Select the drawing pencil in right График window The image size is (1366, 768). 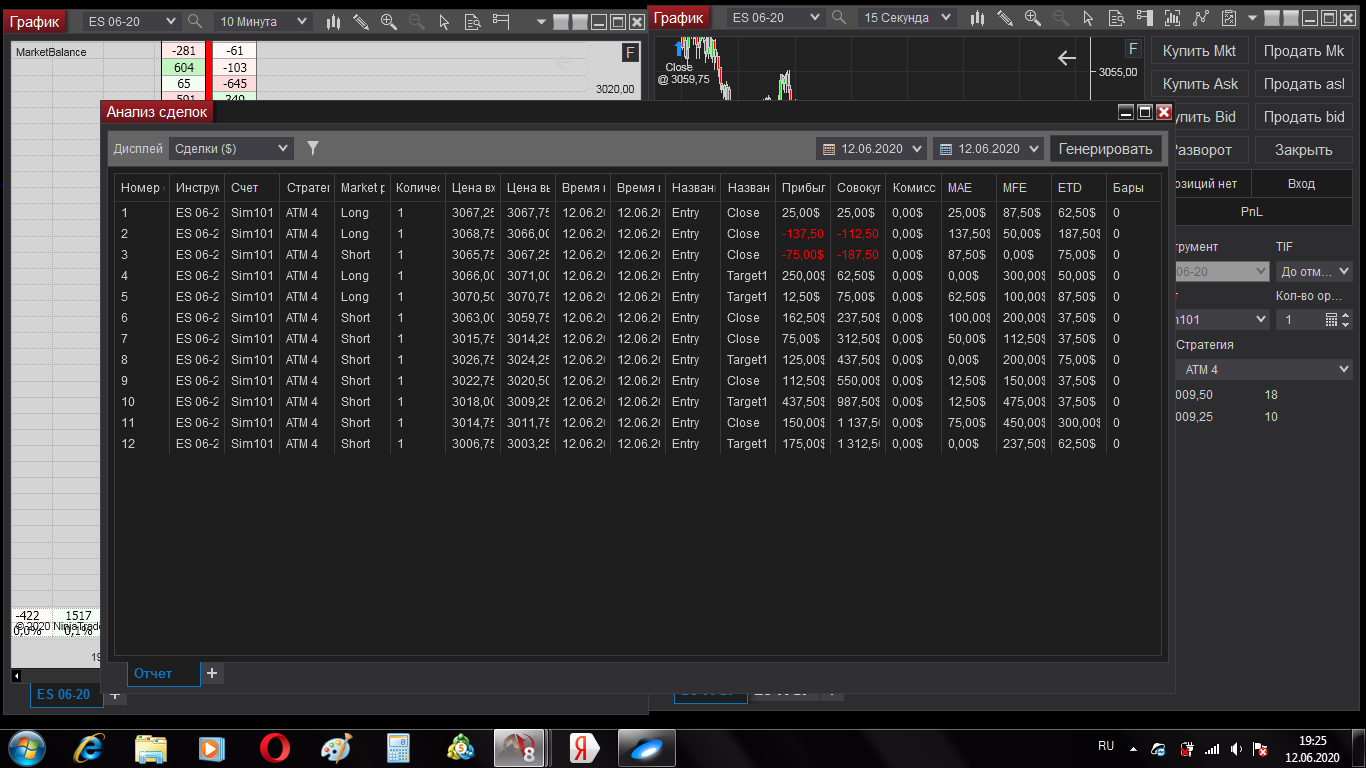coord(1005,18)
